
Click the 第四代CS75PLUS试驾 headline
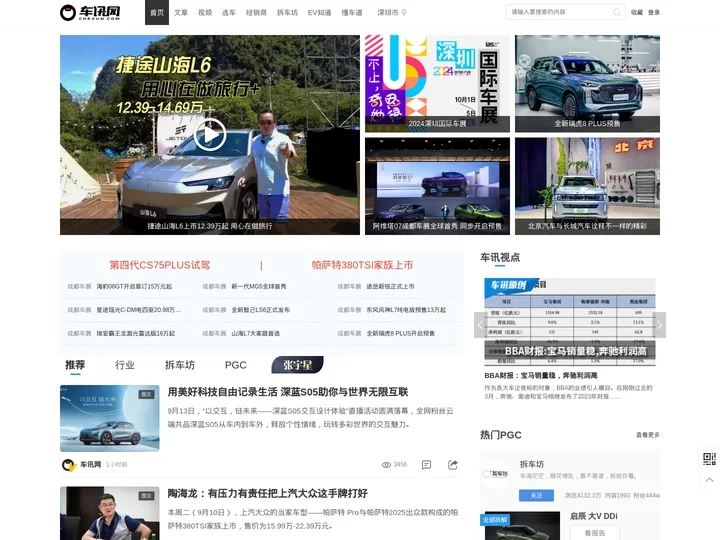click(x=160, y=265)
